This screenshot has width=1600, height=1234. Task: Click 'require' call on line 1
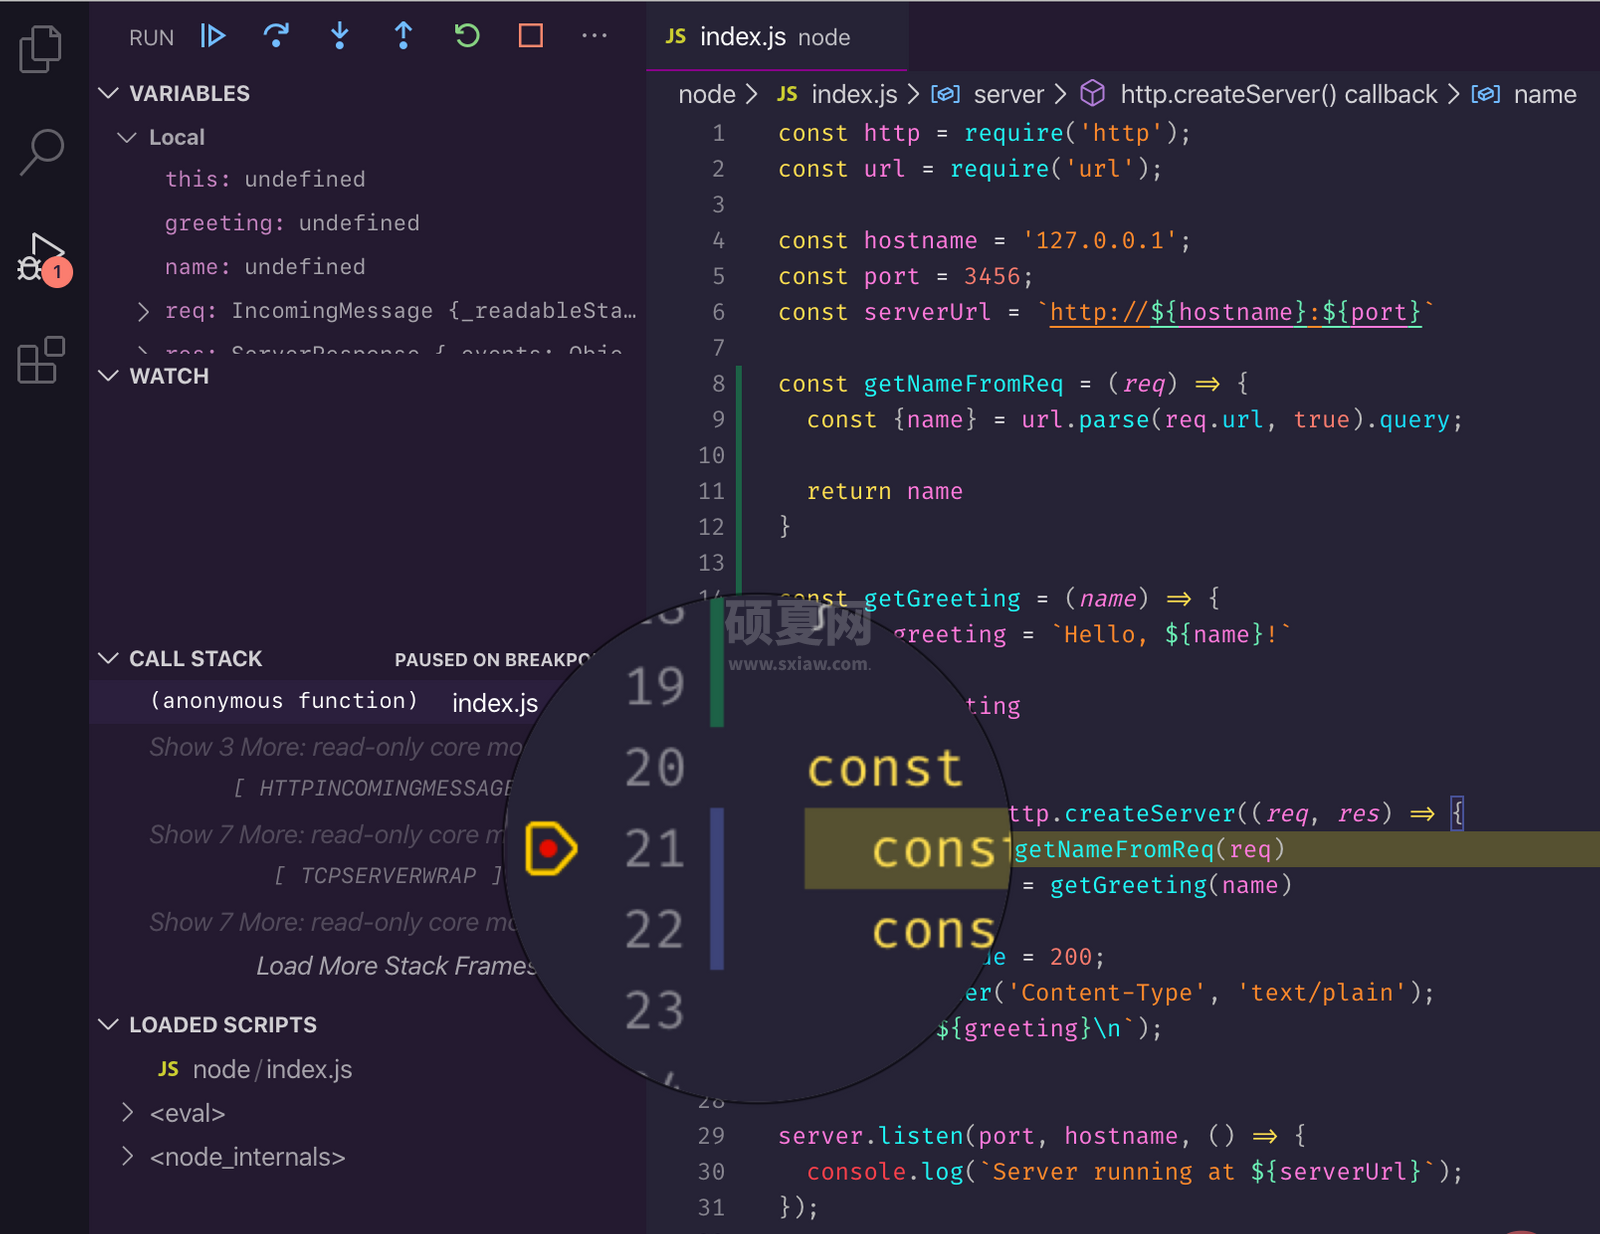pos(1013,133)
